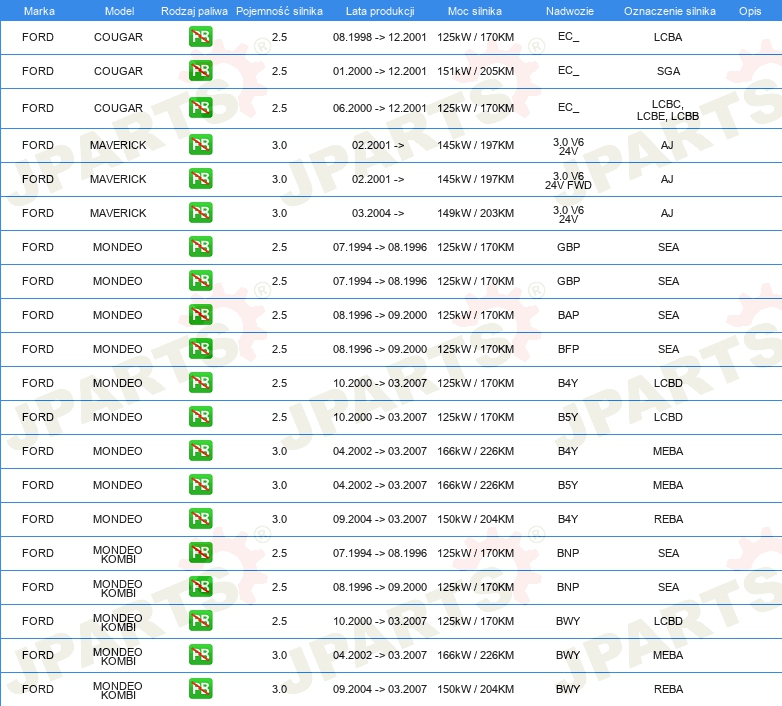Select the petrol icon in the MONDEO BAP row
The height and width of the screenshot is (706, 782).
[200, 315]
